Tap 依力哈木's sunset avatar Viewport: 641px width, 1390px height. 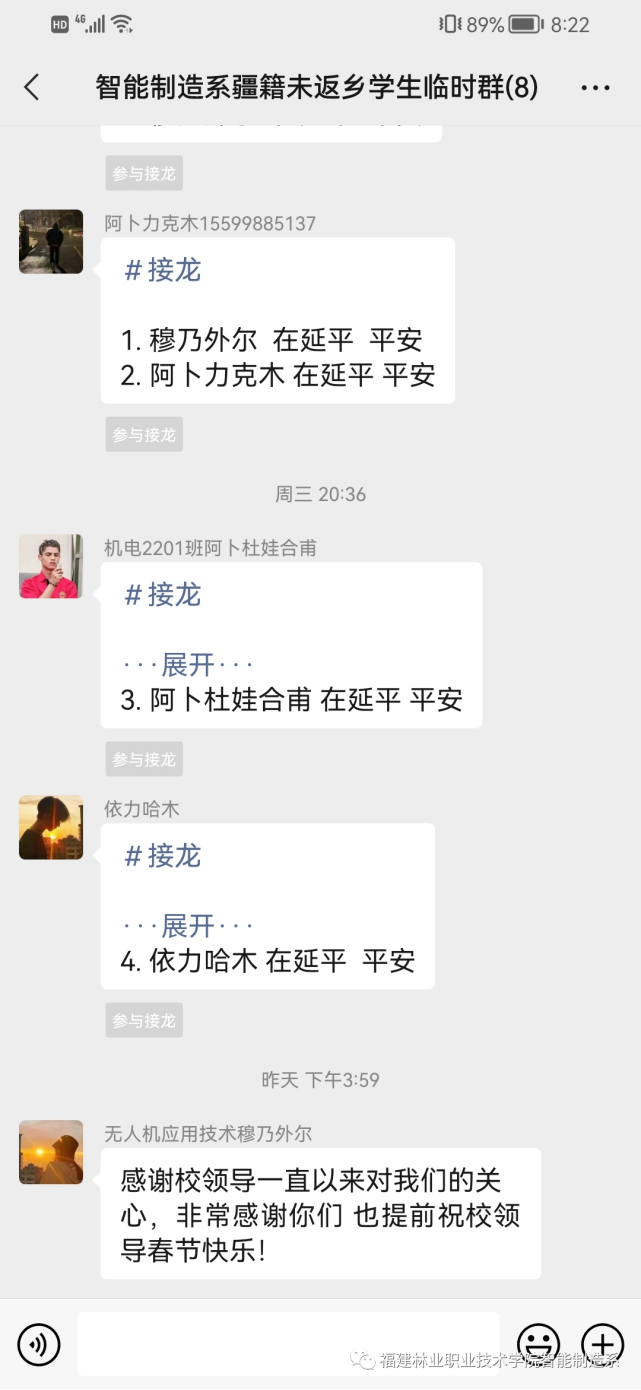click(51, 827)
